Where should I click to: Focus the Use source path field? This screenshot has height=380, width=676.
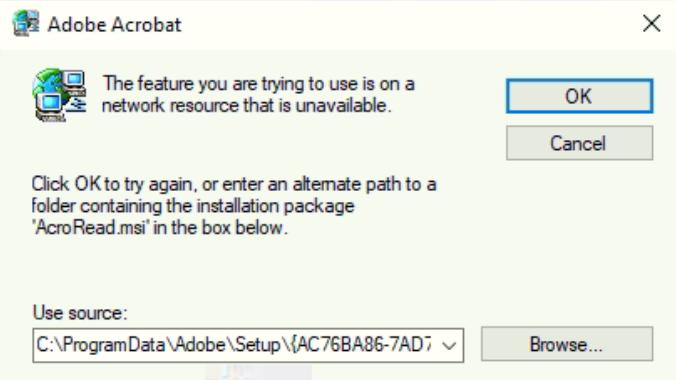pos(248,345)
